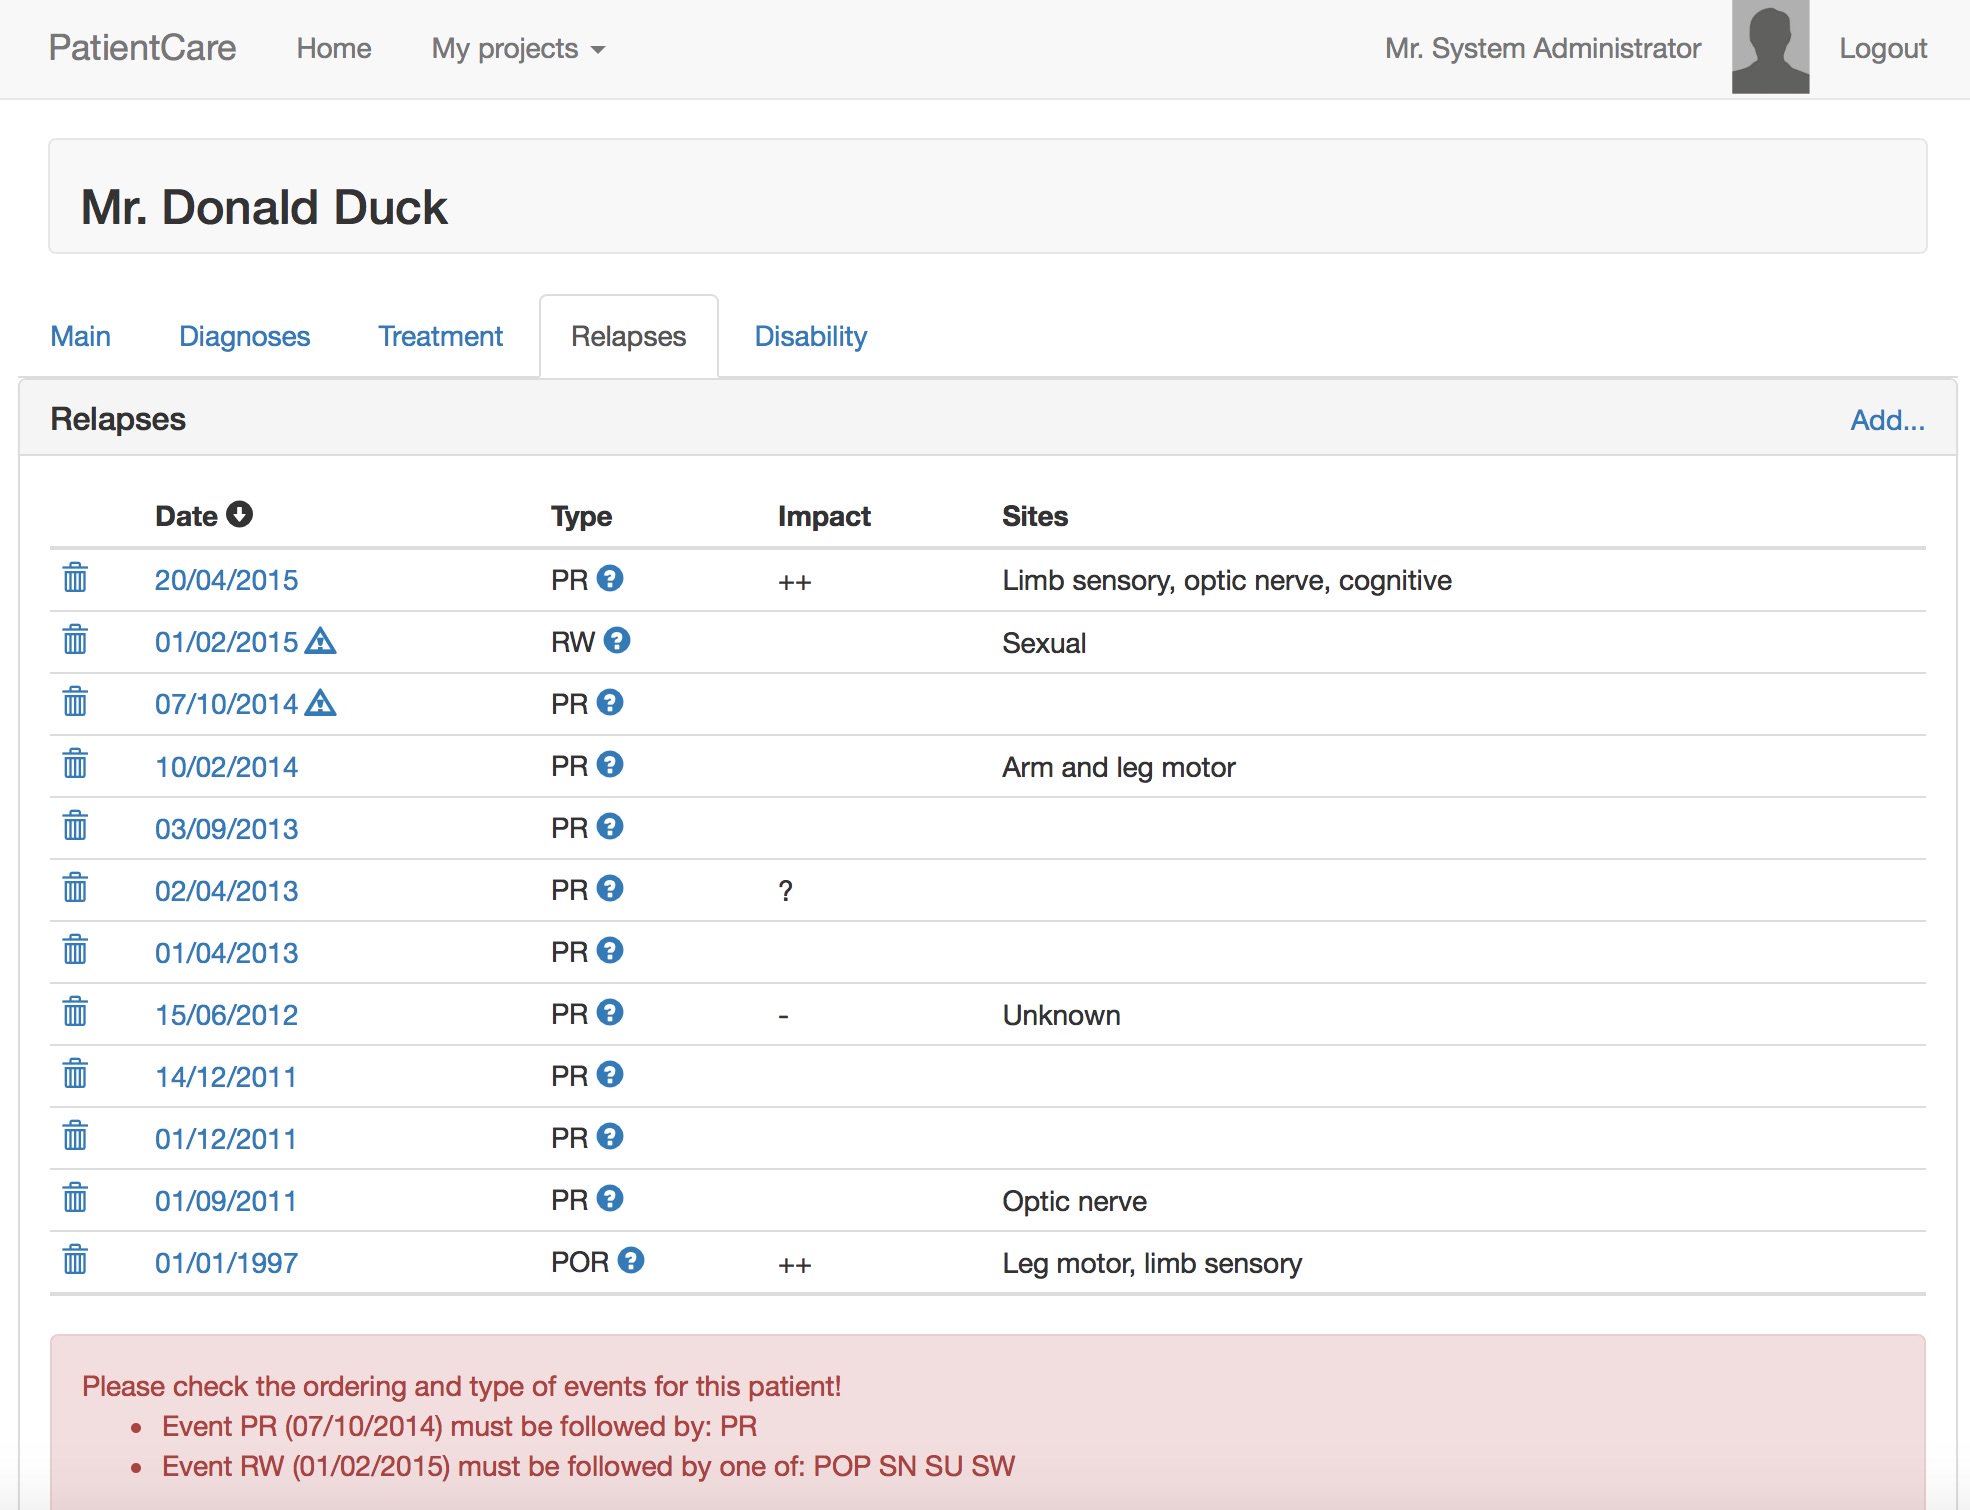Click help icon on 20/04/2015 PR row
The image size is (1970, 1510).
[610, 578]
